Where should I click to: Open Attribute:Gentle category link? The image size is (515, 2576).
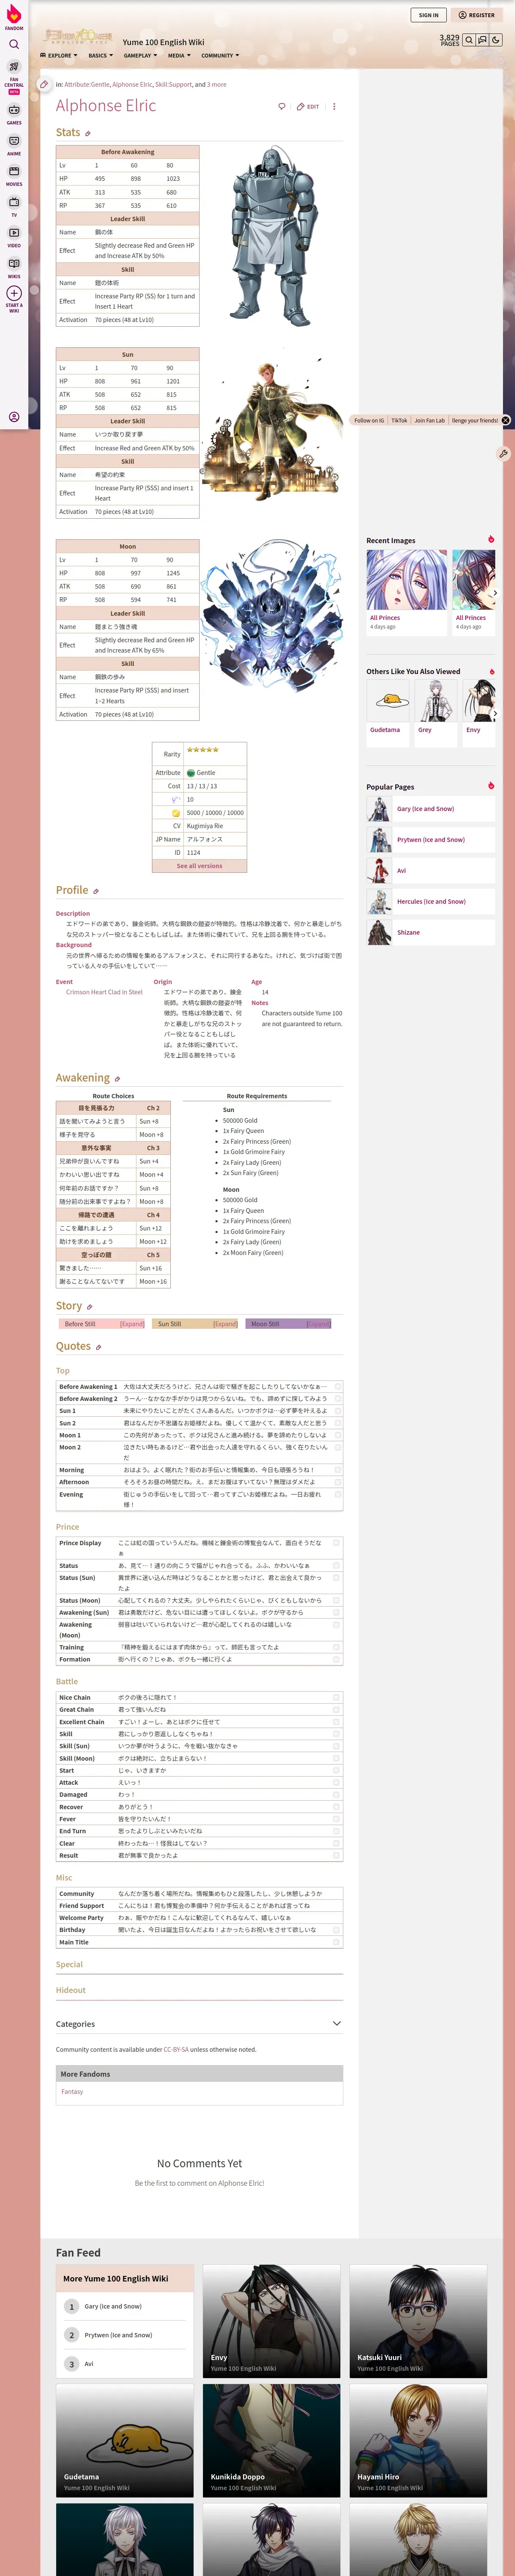click(87, 85)
